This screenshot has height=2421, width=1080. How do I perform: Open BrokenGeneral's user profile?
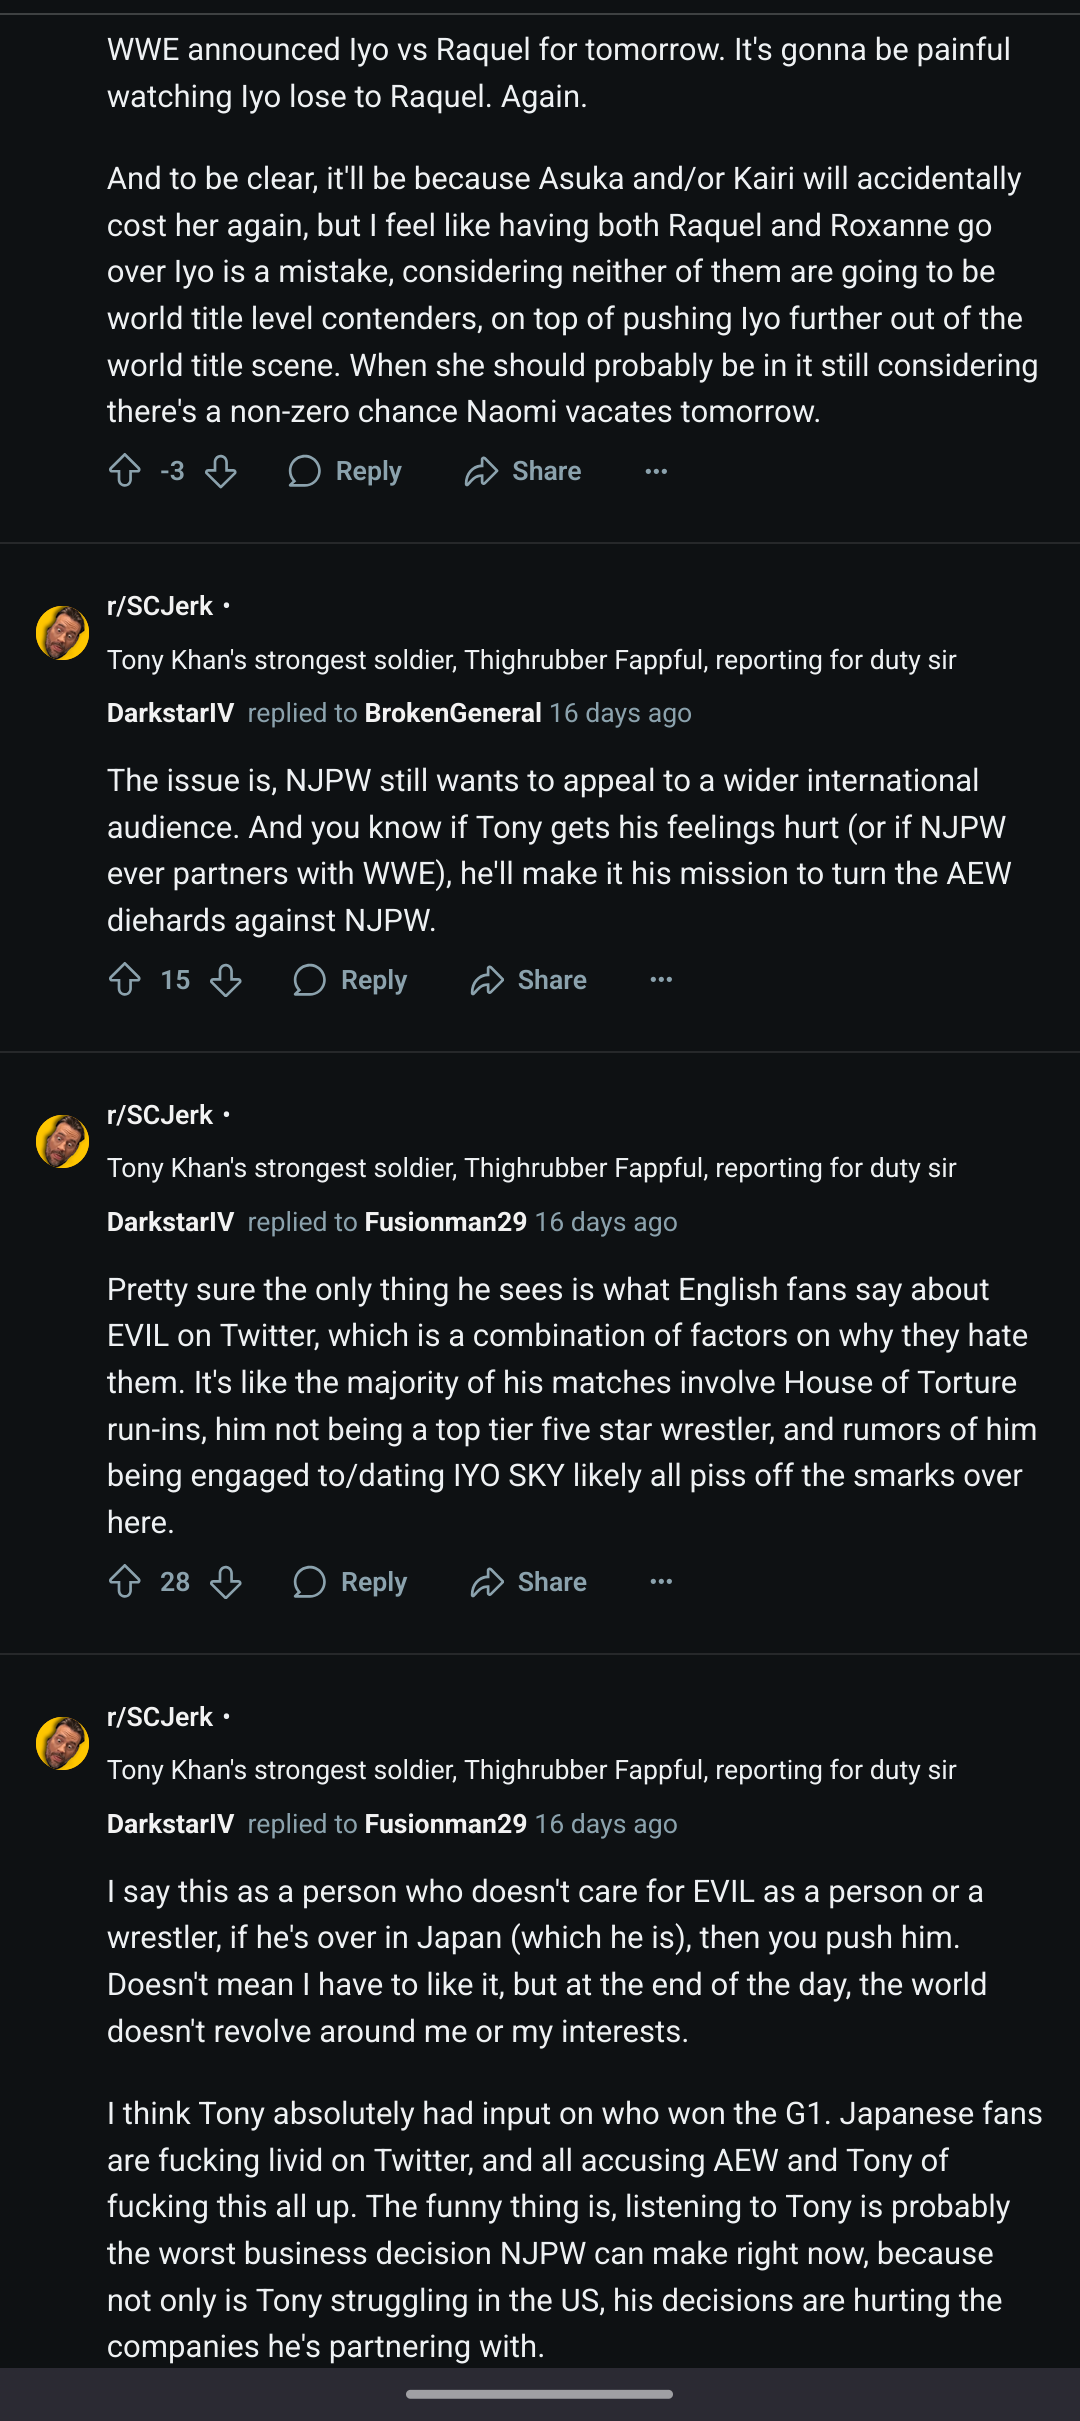click(x=453, y=713)
